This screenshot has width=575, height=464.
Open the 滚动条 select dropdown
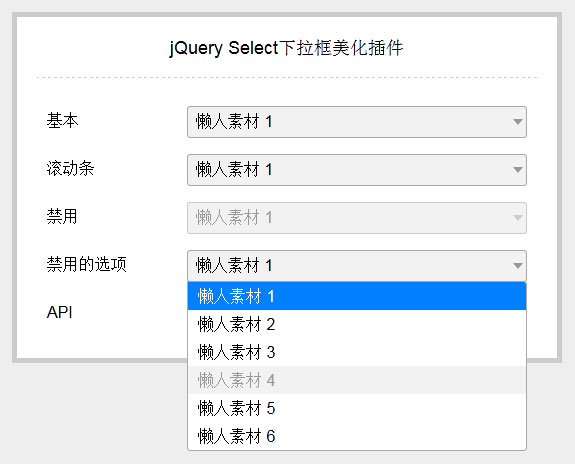point(357,170)
